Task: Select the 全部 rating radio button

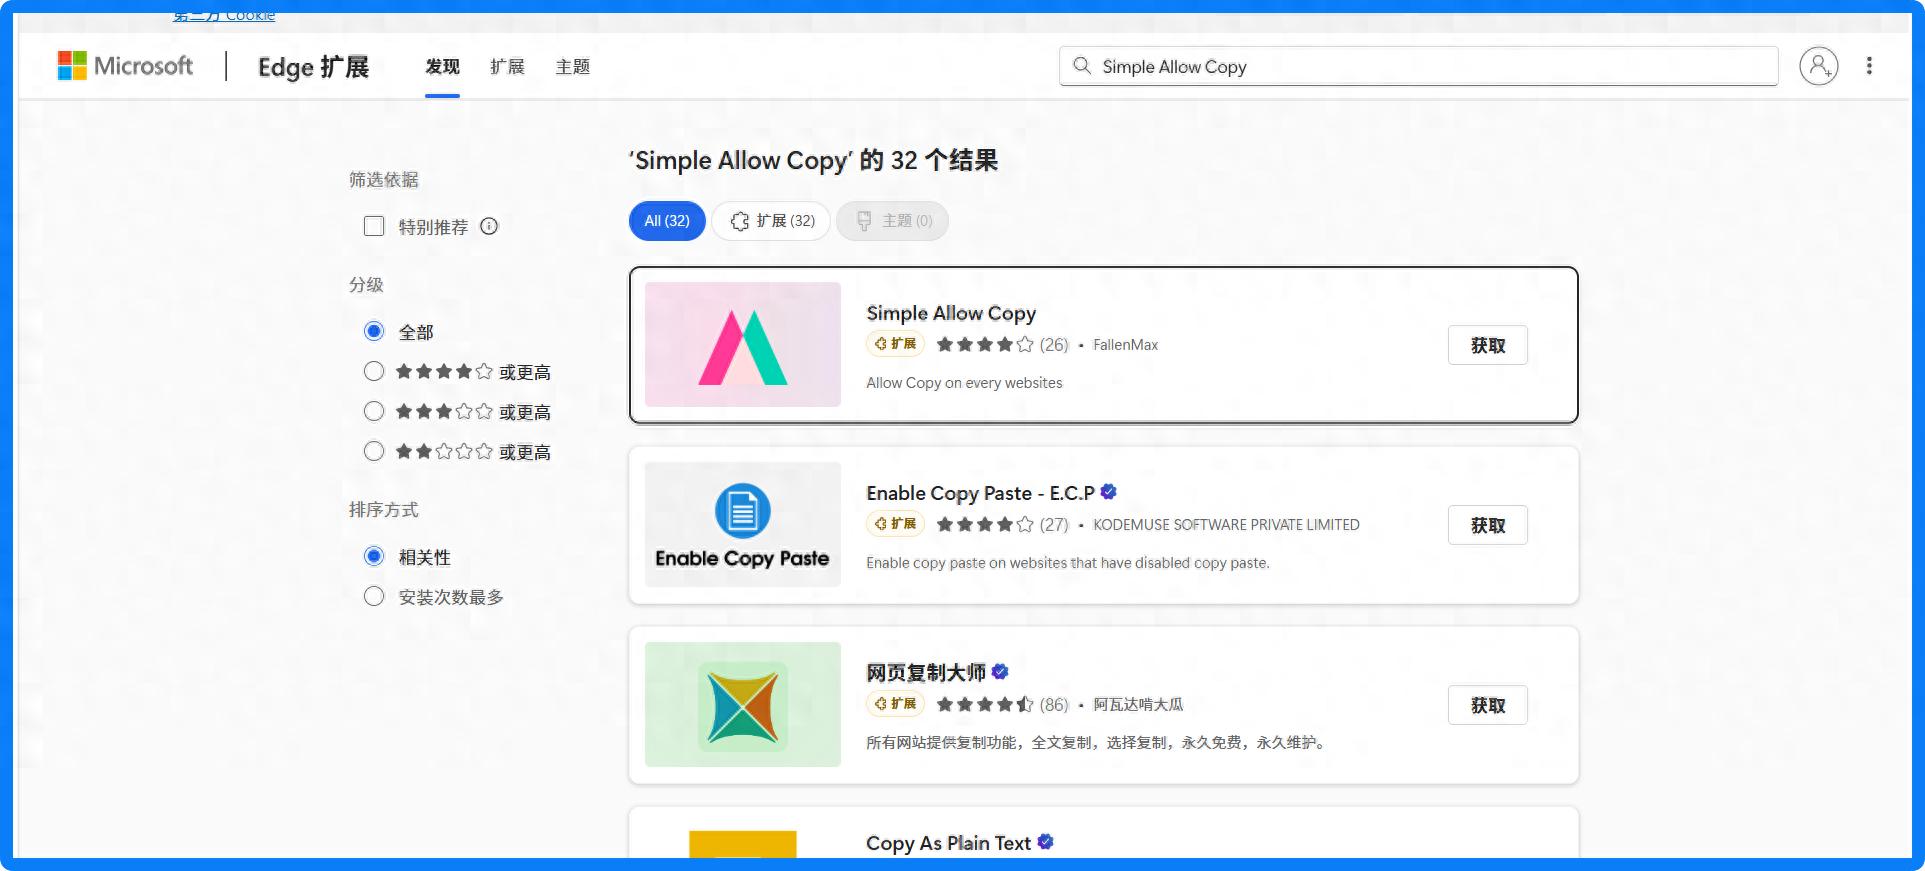Action: point(374,331)
